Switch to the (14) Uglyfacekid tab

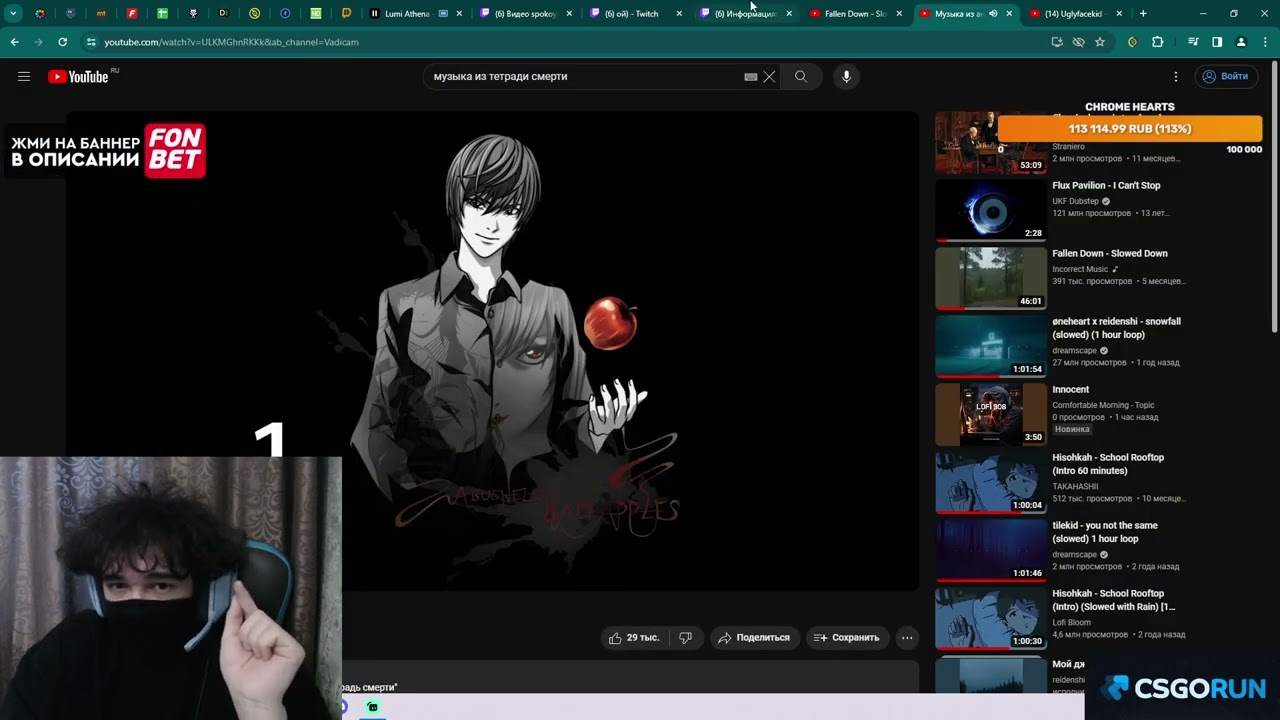pyautogui.click(x=1075, y=14)
